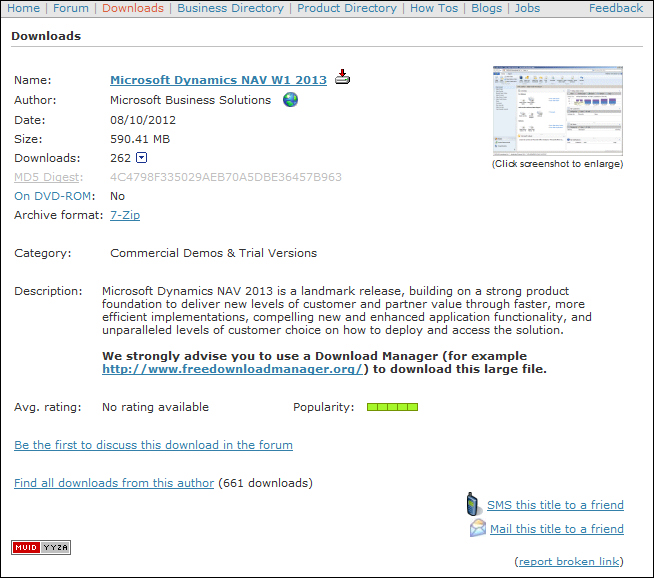Open the author's website globe icon
The height and width of the screenshot is (578, 654).
click(x=290, y=100)
